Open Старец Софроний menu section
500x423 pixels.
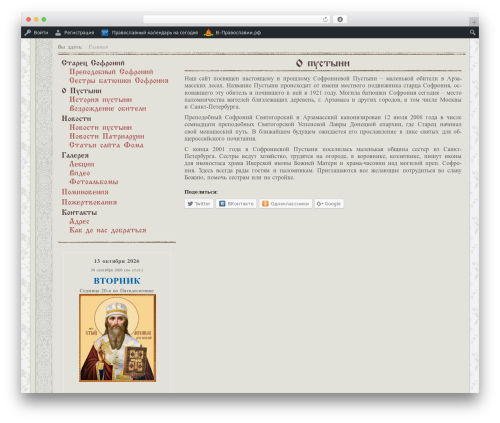click(93, 63)
